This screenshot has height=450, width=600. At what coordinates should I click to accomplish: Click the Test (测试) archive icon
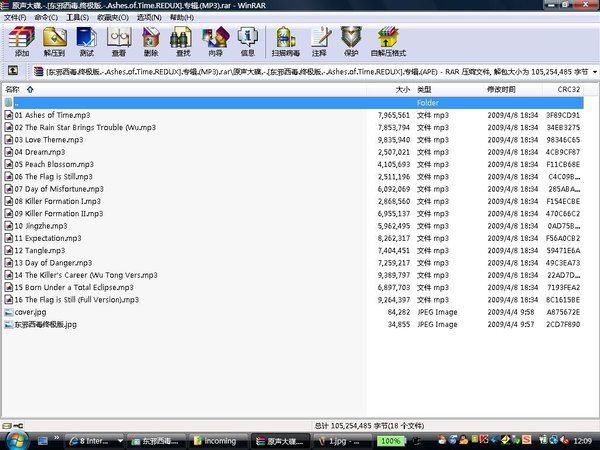point(86,41)
